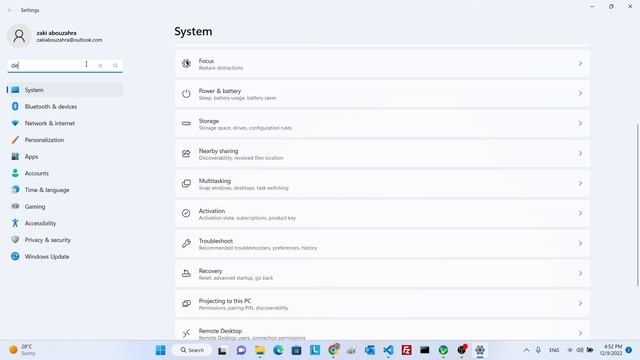Go to Privacy & security
The image size is (640, 360).
[65, 240]
